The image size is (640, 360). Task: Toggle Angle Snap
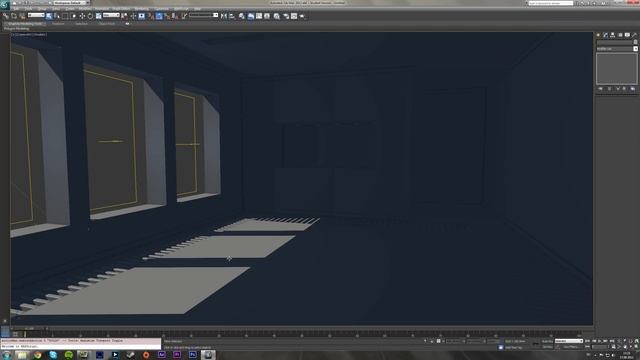coord(159,16)
